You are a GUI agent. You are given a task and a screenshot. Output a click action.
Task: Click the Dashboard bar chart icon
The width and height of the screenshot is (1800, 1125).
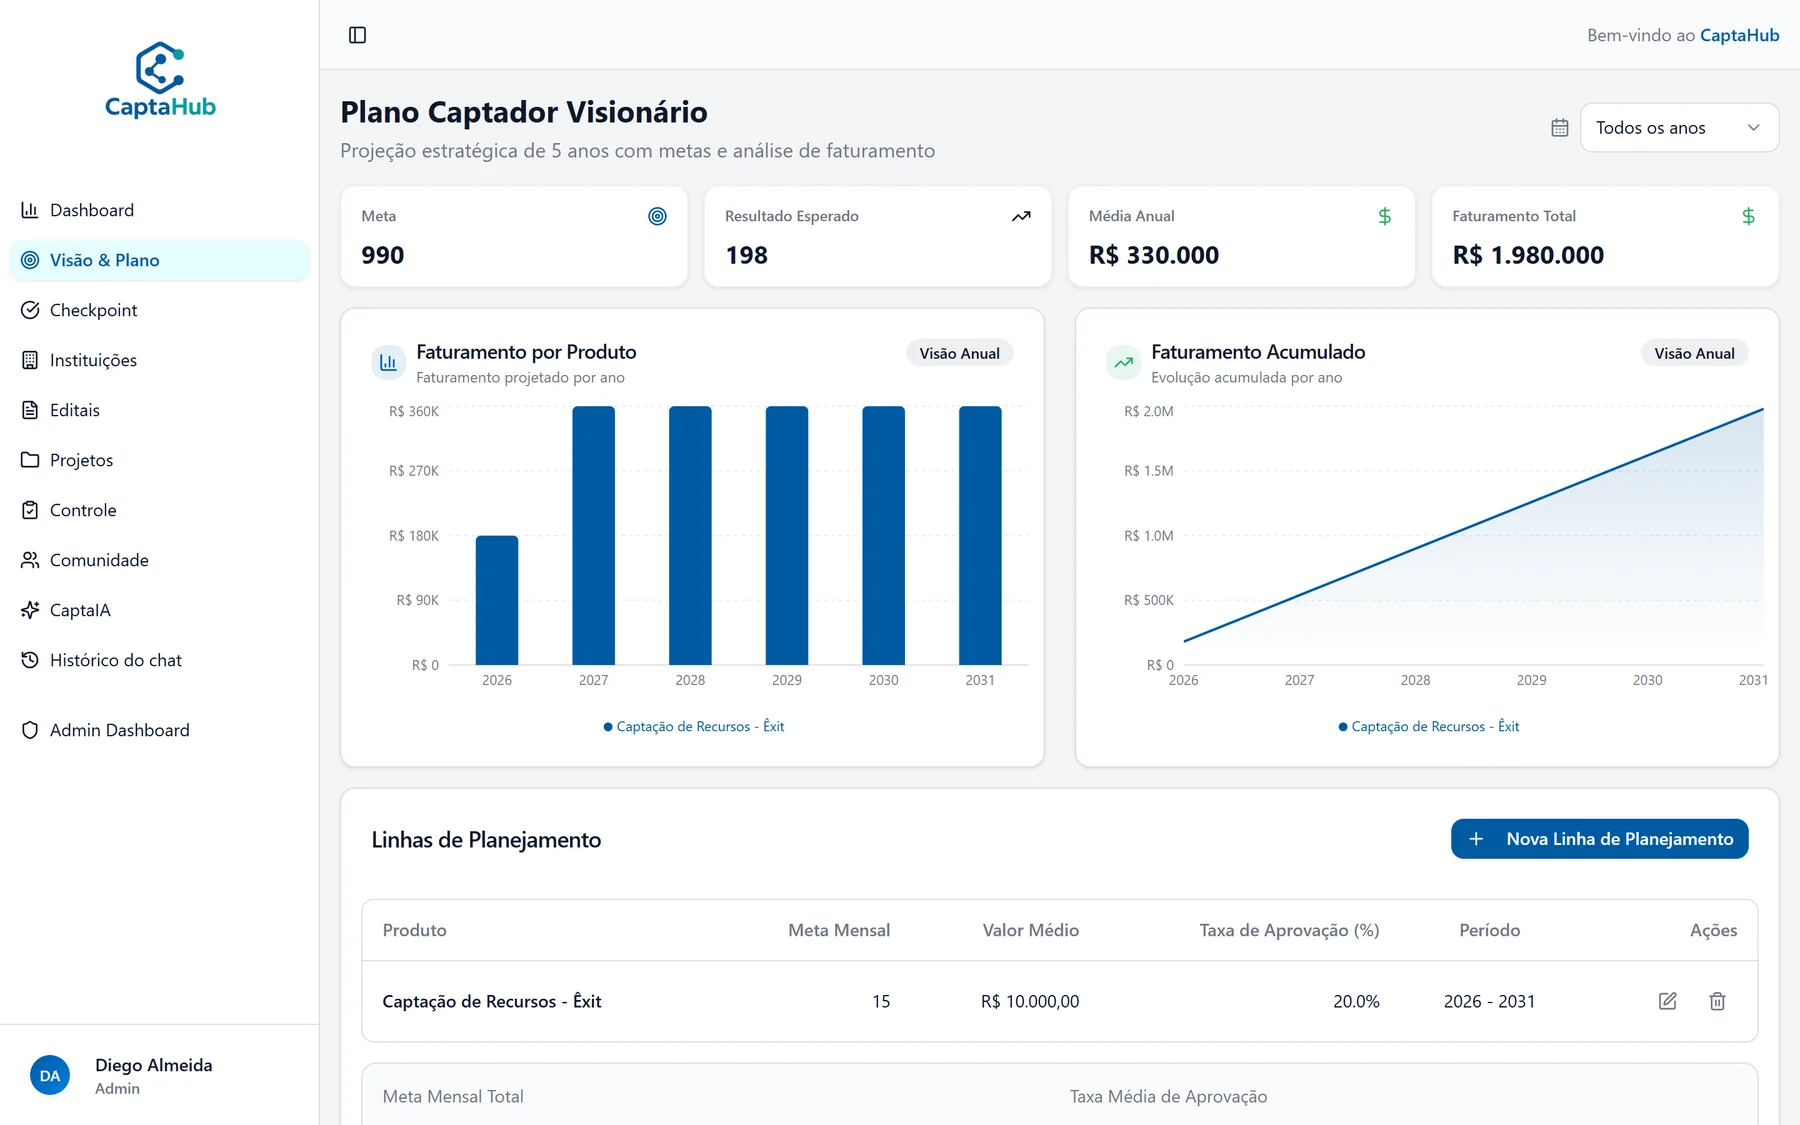[x=30, y=210]
